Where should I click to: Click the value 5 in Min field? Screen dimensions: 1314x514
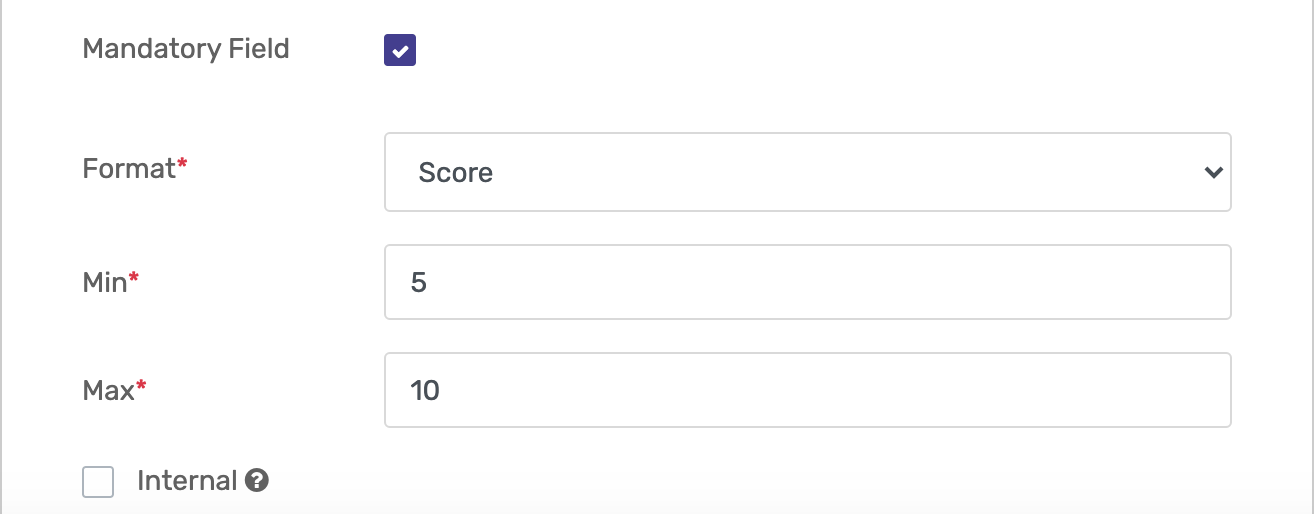tap(418, 282)
